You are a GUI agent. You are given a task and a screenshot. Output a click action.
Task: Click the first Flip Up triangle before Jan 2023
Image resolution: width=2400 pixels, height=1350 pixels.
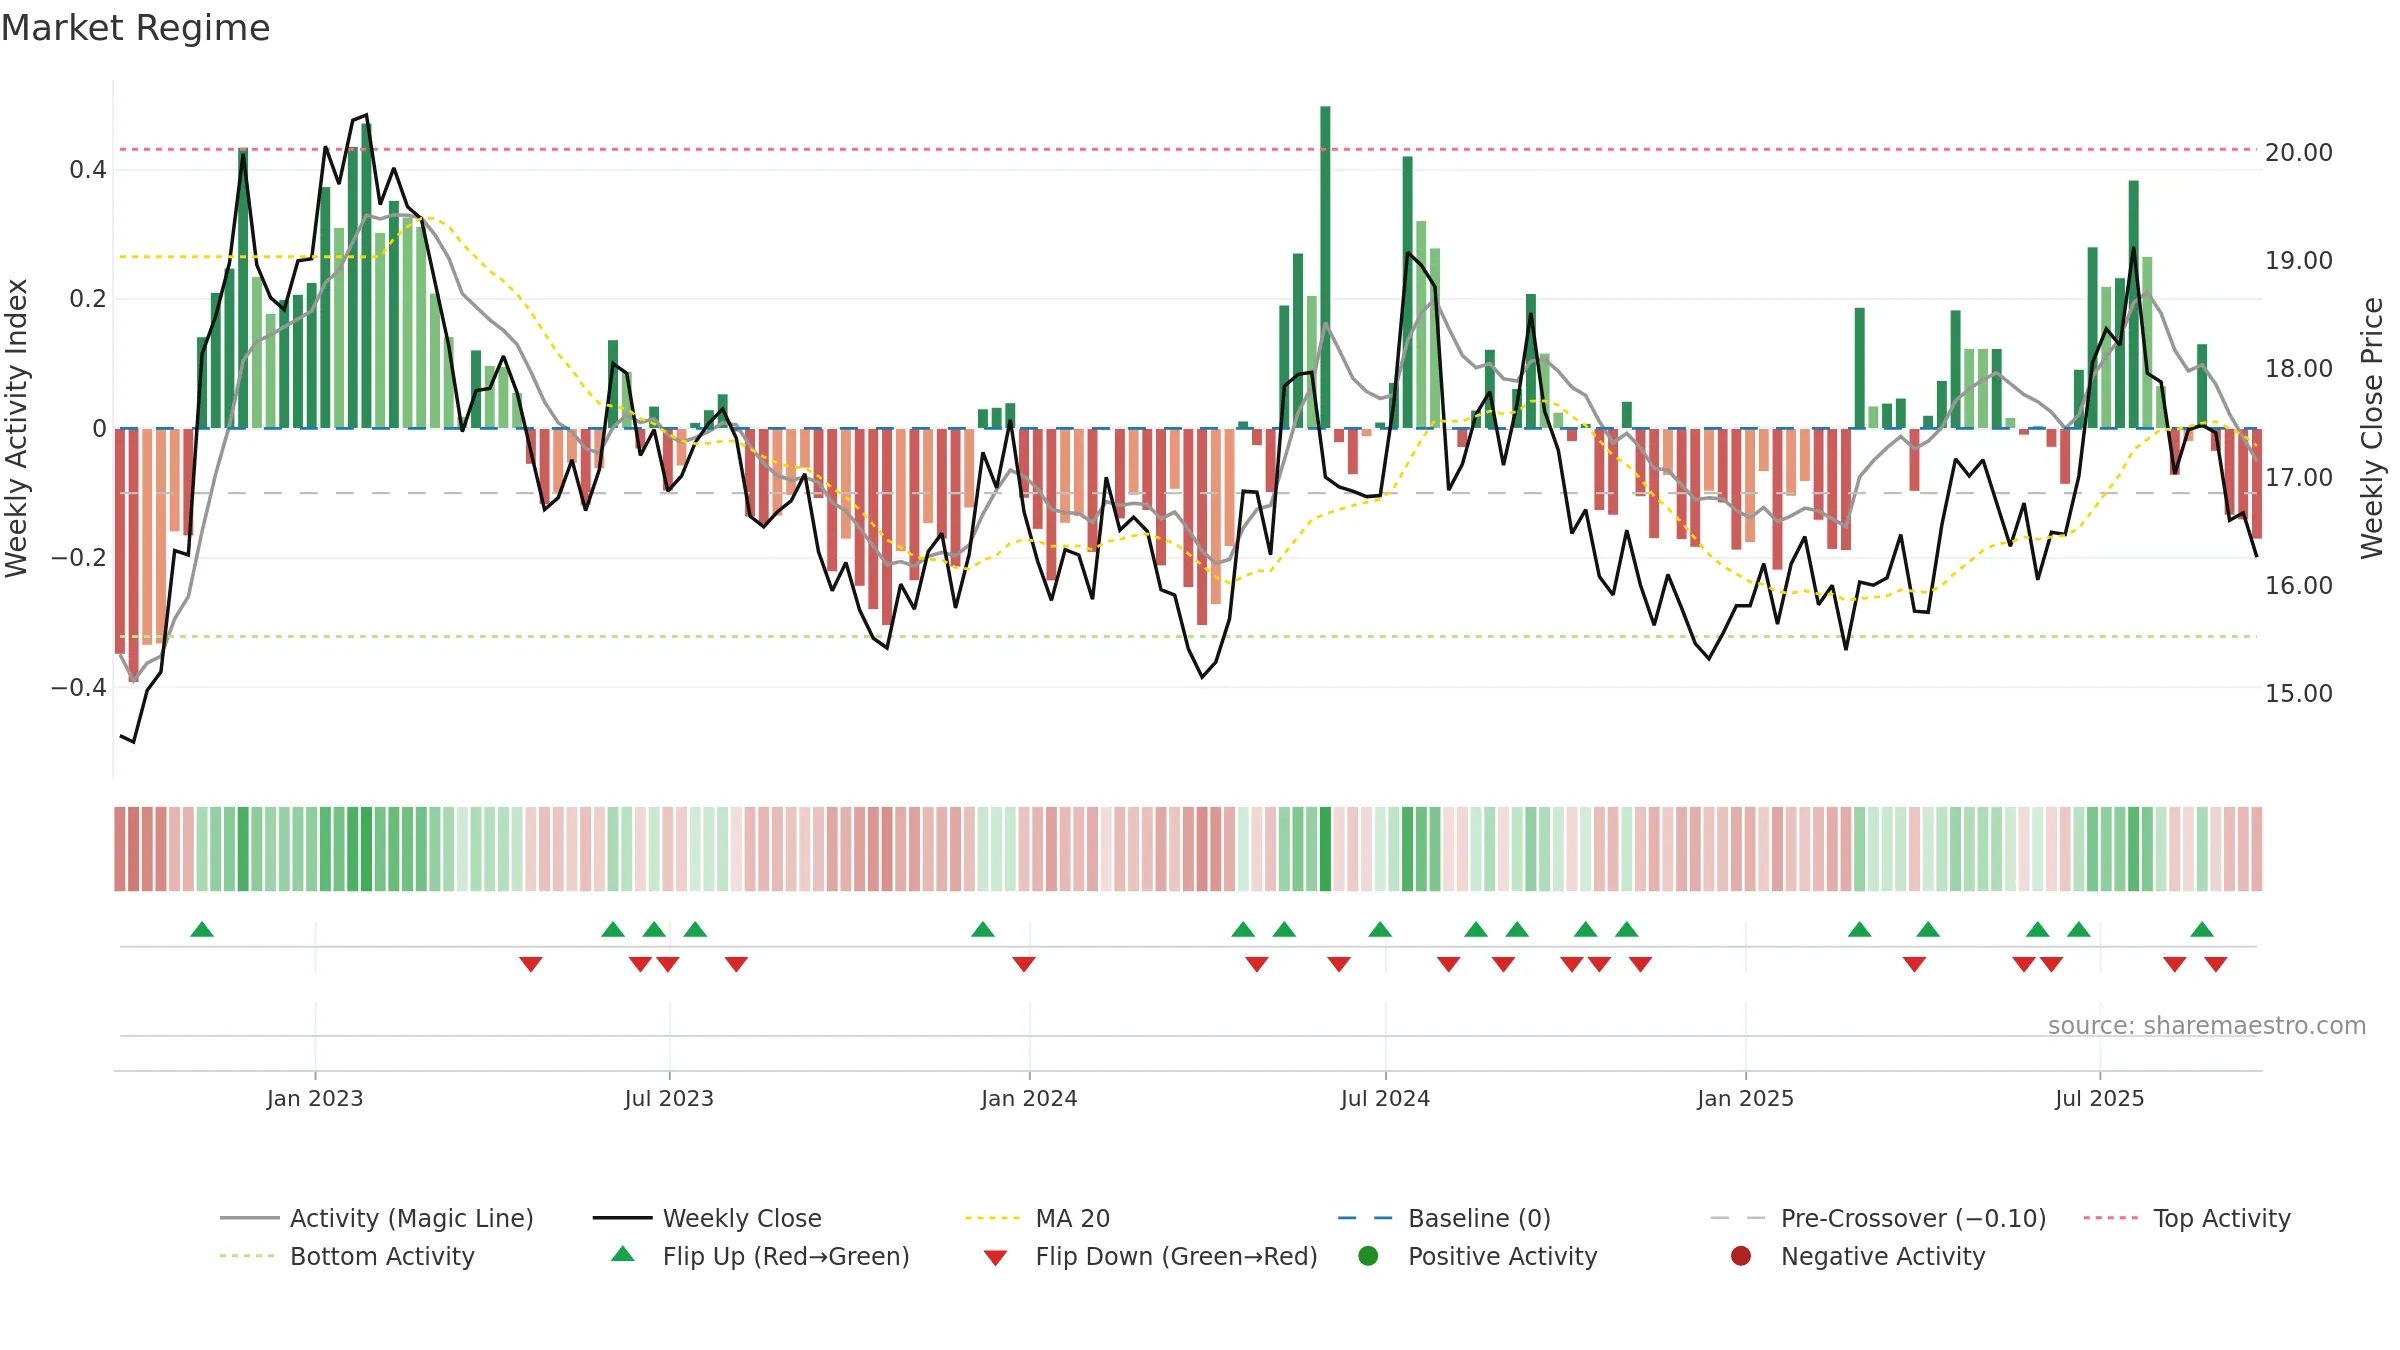click(202, 929)
